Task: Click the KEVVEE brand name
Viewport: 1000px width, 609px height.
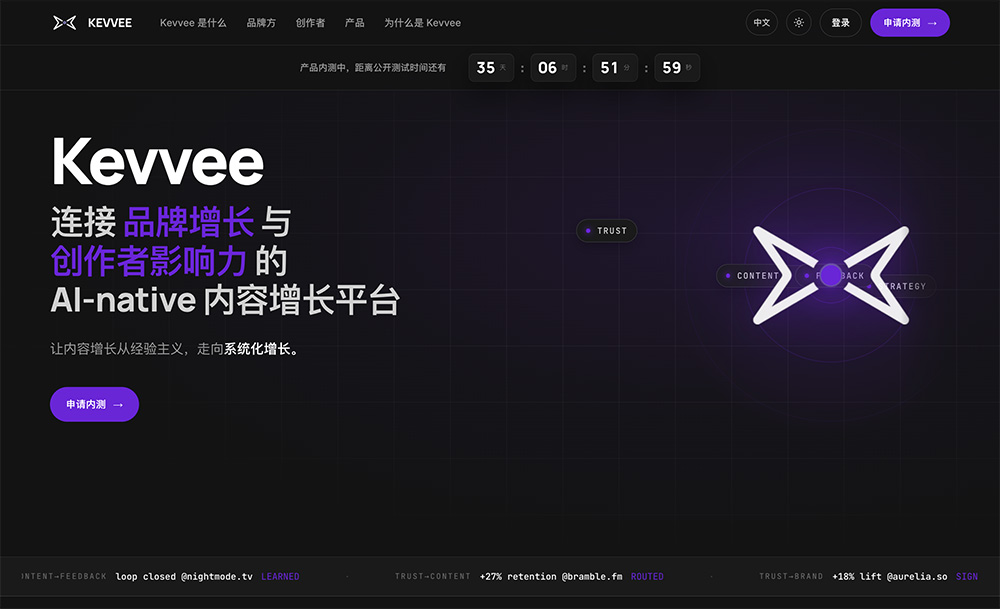Action: click(x=110, y=23)
